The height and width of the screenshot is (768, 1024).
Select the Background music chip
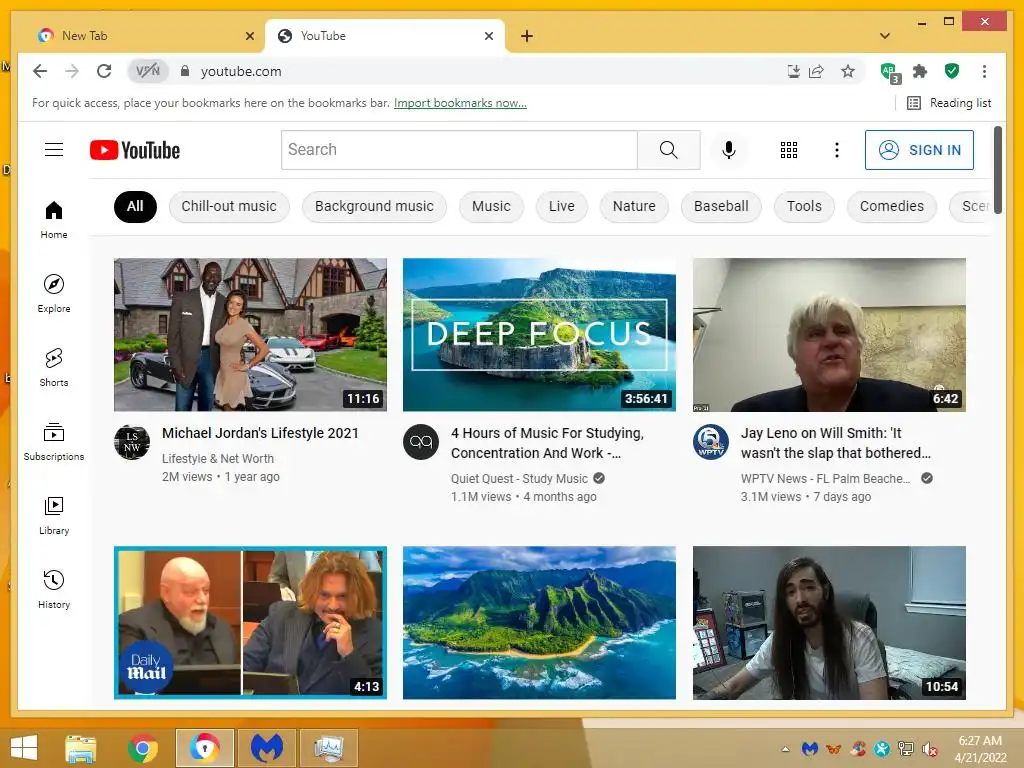(374, 206)
